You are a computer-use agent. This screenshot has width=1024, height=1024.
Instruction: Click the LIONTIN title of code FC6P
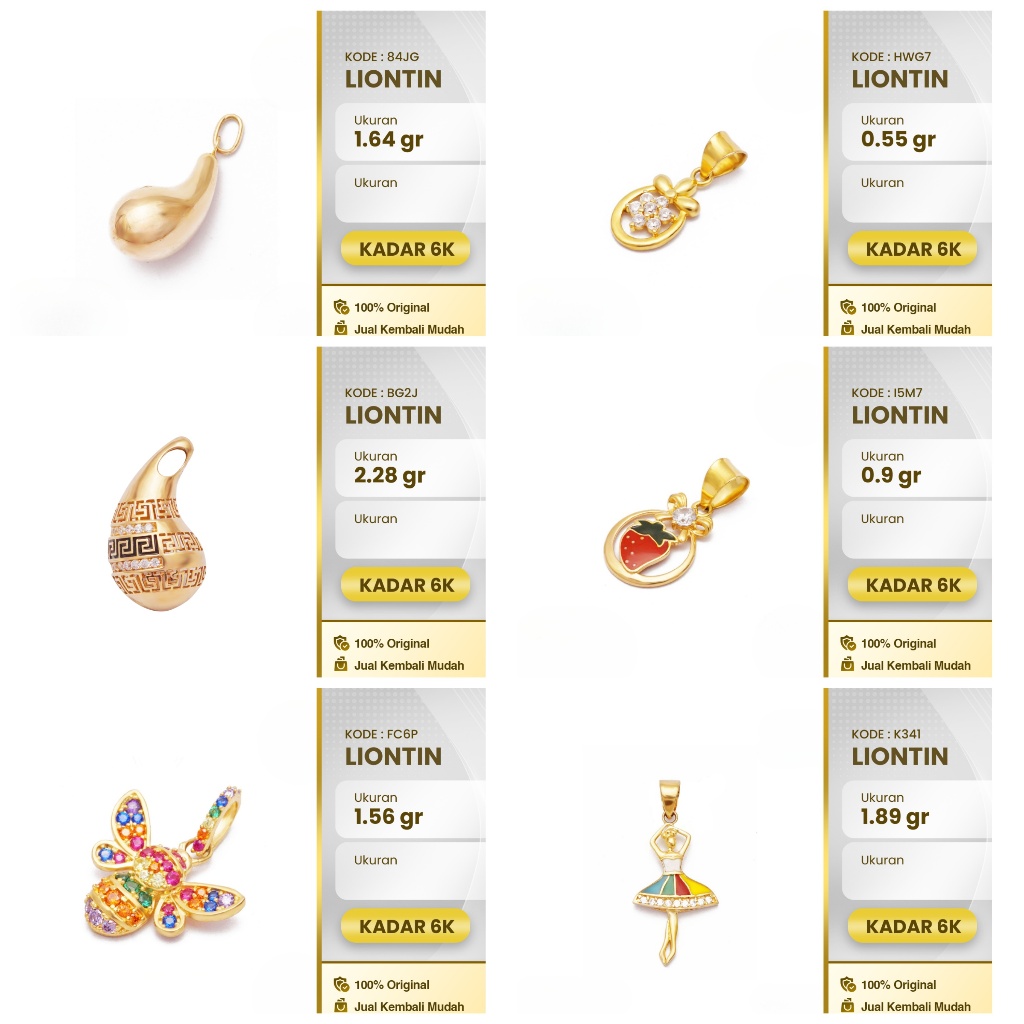(394, 756)
